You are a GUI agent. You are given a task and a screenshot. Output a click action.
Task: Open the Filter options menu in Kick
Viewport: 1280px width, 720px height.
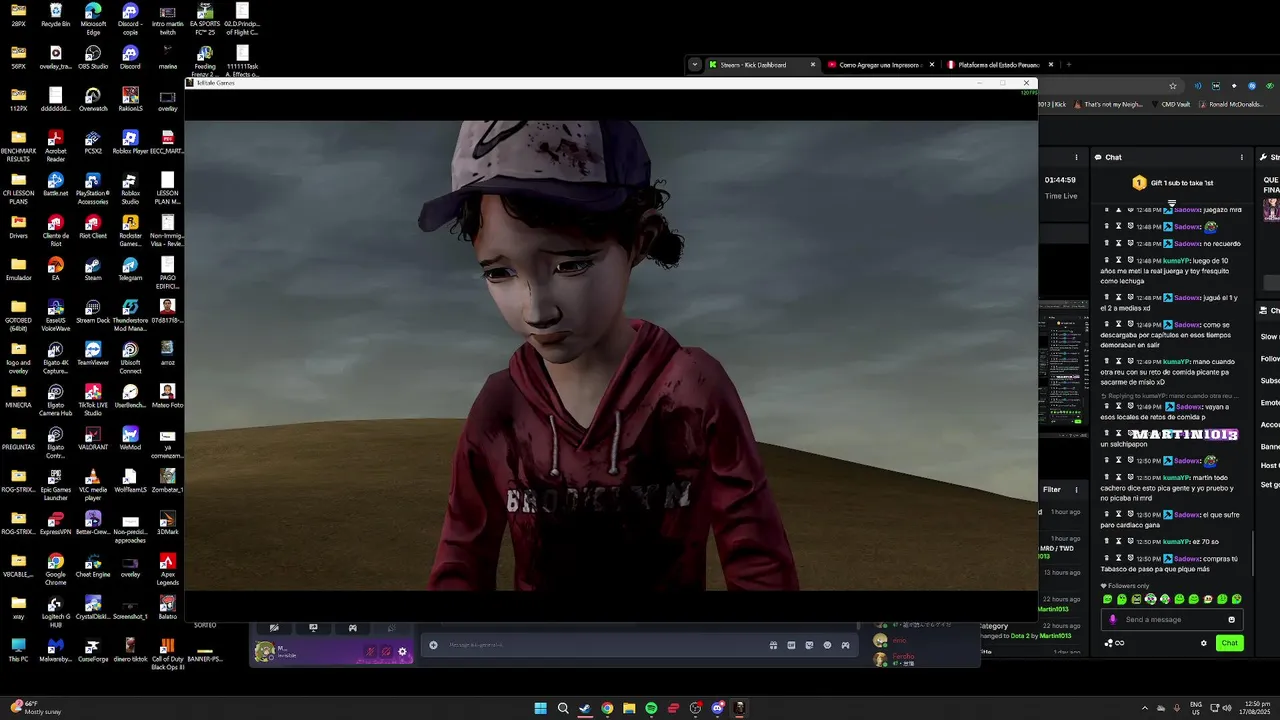(1077, 490)
